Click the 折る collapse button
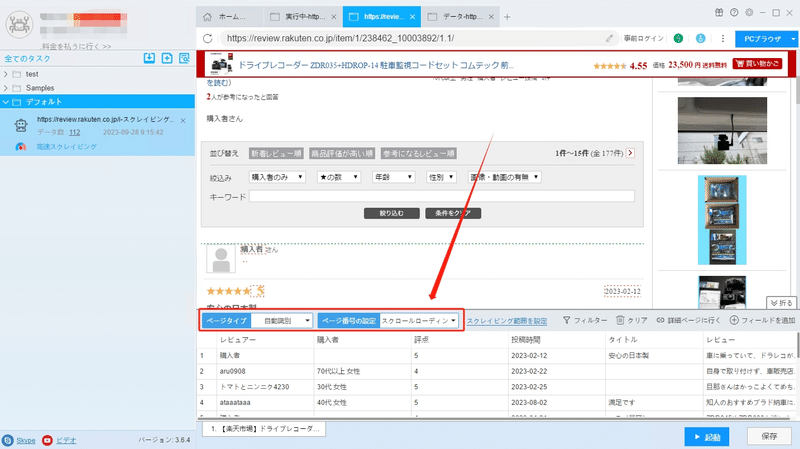This screenshot has height=449, width=800. coord(782,303)
